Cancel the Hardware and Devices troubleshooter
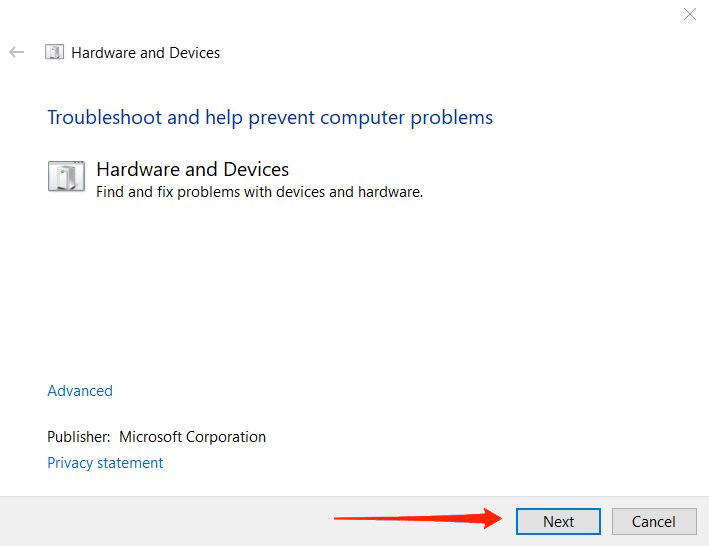The height and width of the screenshot is (546, 709). pyautogui.click(x=654, y=522)
